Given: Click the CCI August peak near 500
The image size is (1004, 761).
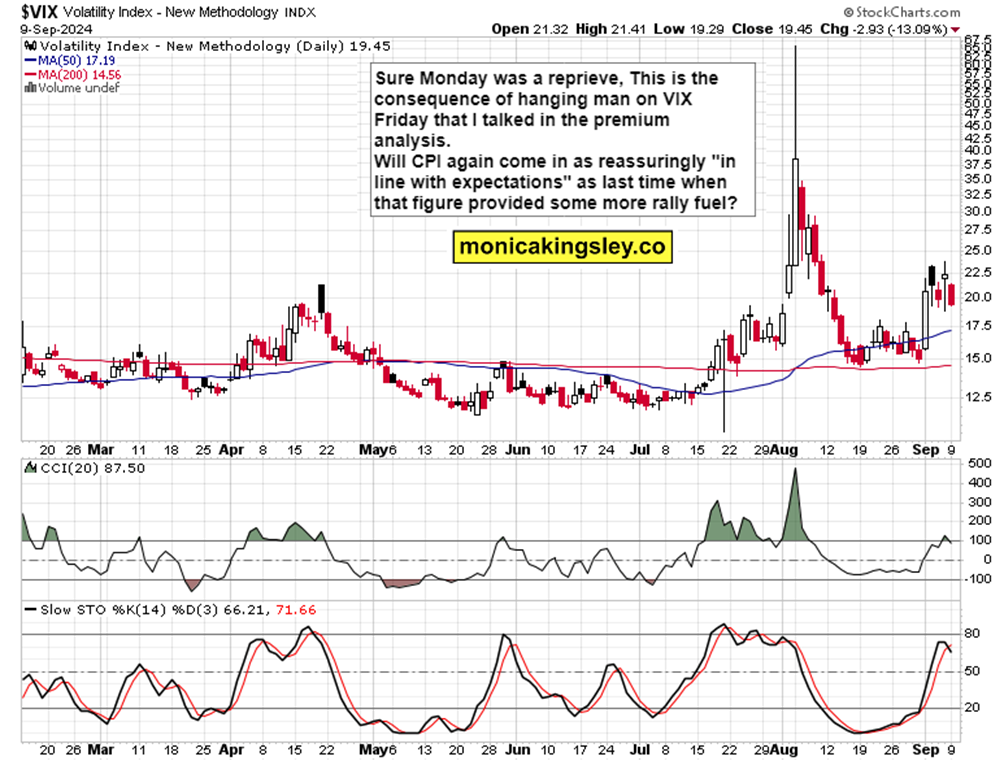Looking at the screenshot, I should click(x=795, y=471).
